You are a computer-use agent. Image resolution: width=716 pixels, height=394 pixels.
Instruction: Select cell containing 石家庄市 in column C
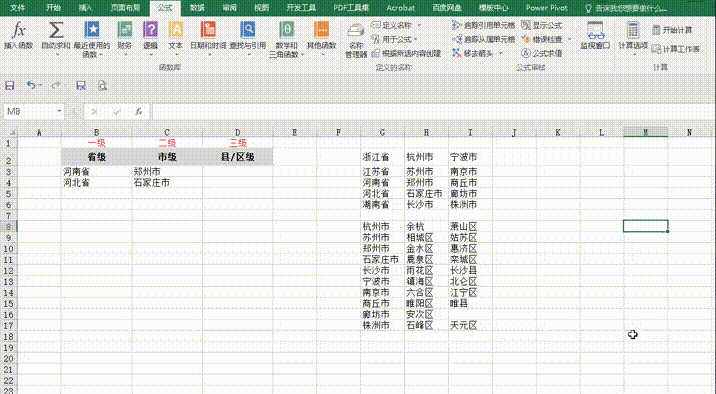tap(167, 183)
